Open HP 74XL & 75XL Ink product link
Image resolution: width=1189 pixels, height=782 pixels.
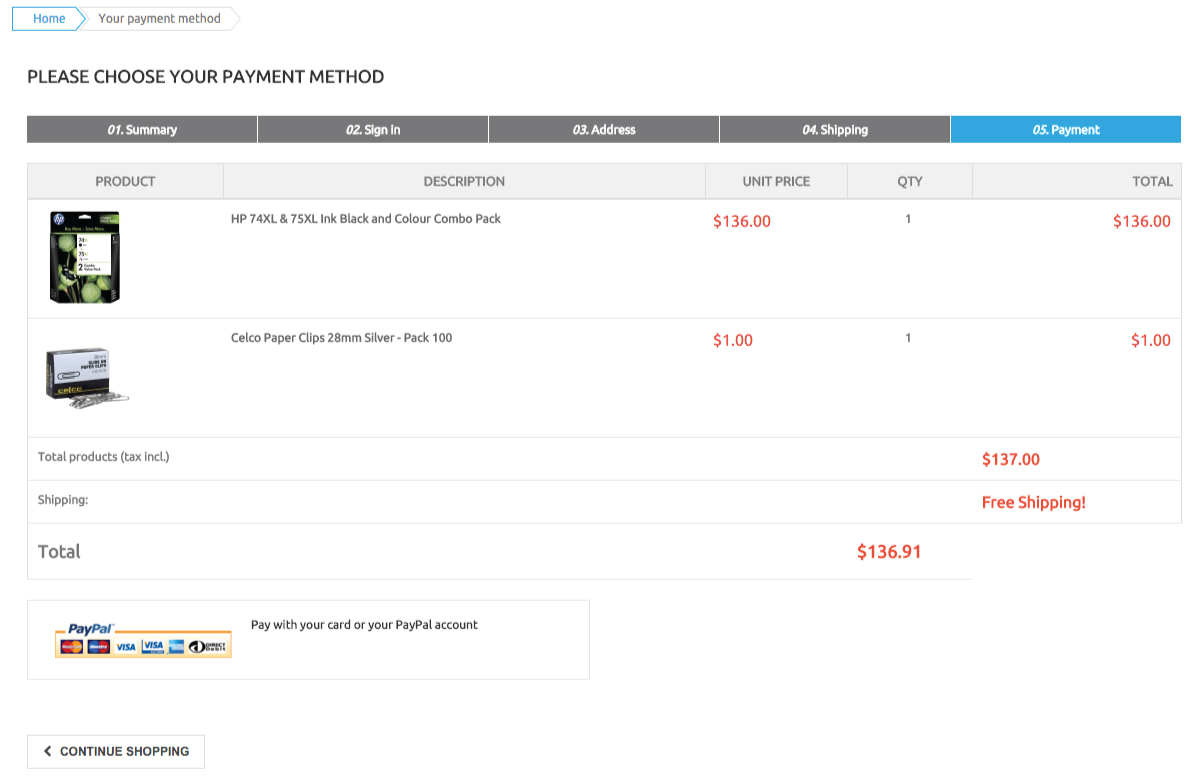tap(365, 219)
